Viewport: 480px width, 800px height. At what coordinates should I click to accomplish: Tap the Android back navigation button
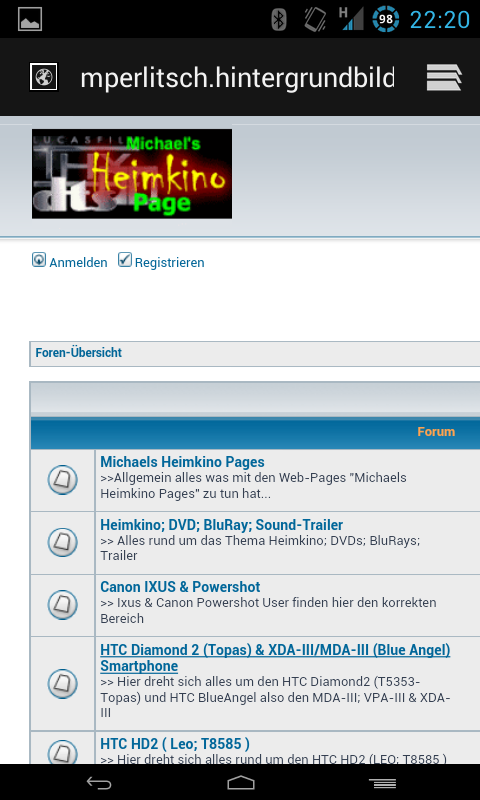click(98, 782)
